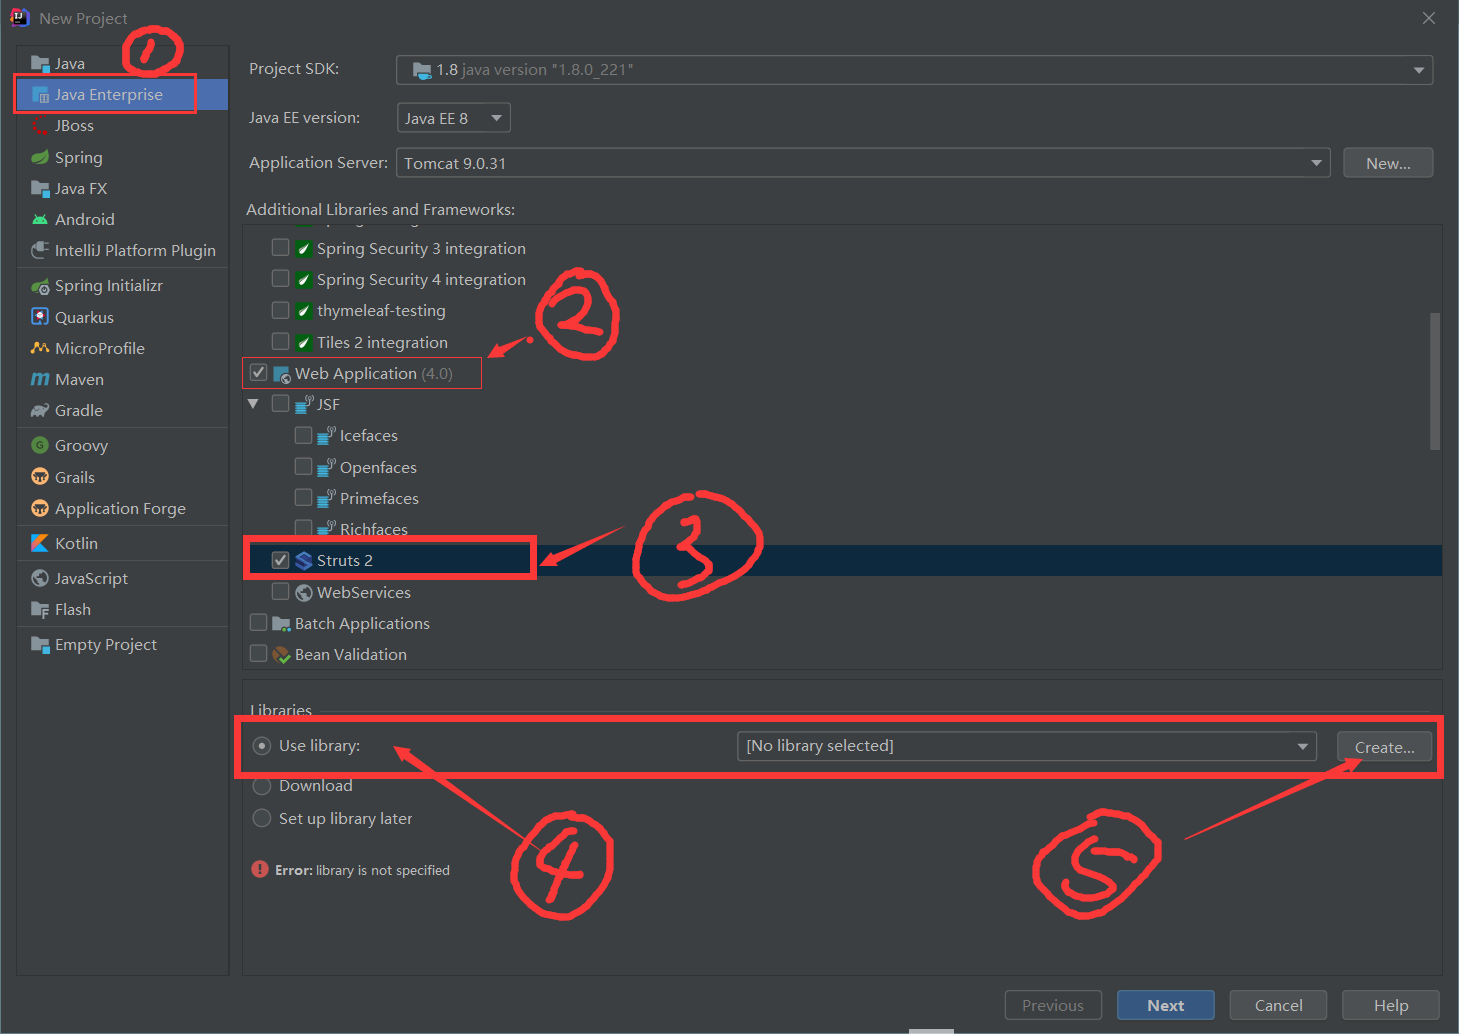Select Spring in project type list
The image size is (1459, 1034).
point(122,157)
